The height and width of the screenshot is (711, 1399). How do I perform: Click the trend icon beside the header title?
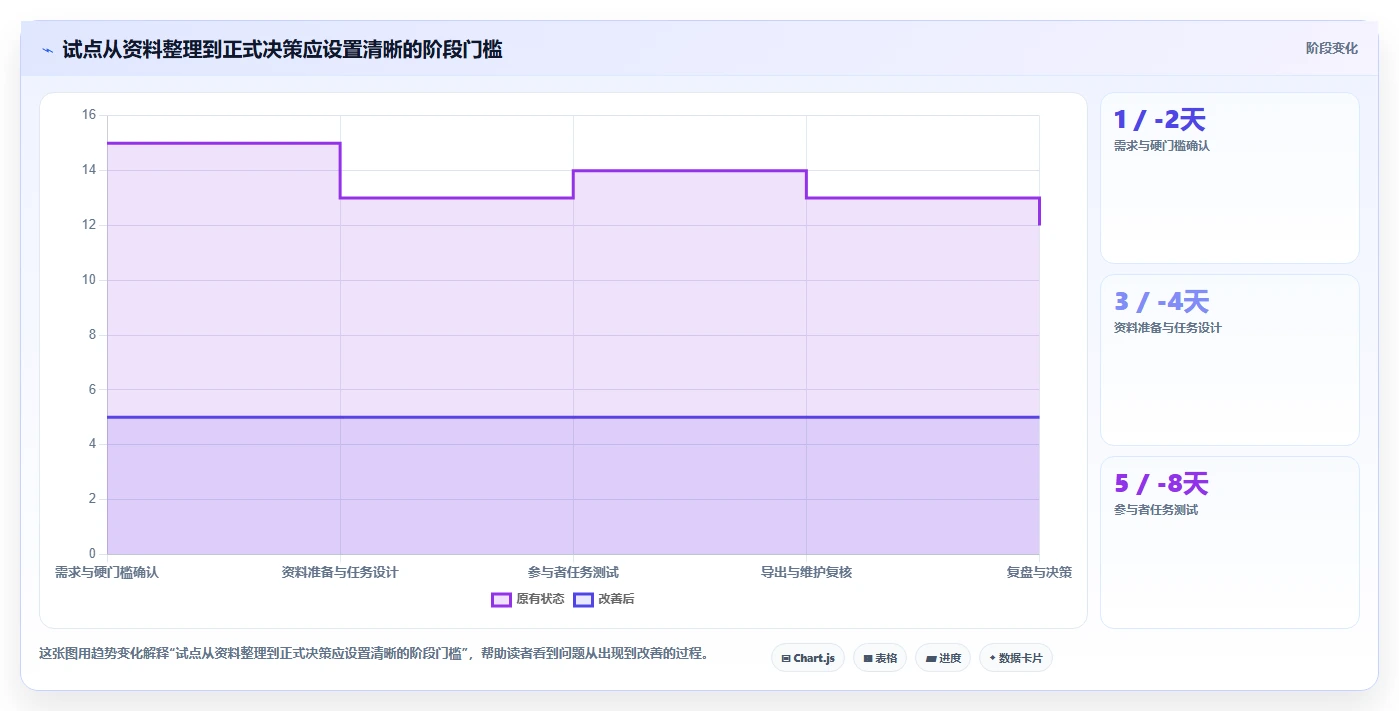click(47, 50)
